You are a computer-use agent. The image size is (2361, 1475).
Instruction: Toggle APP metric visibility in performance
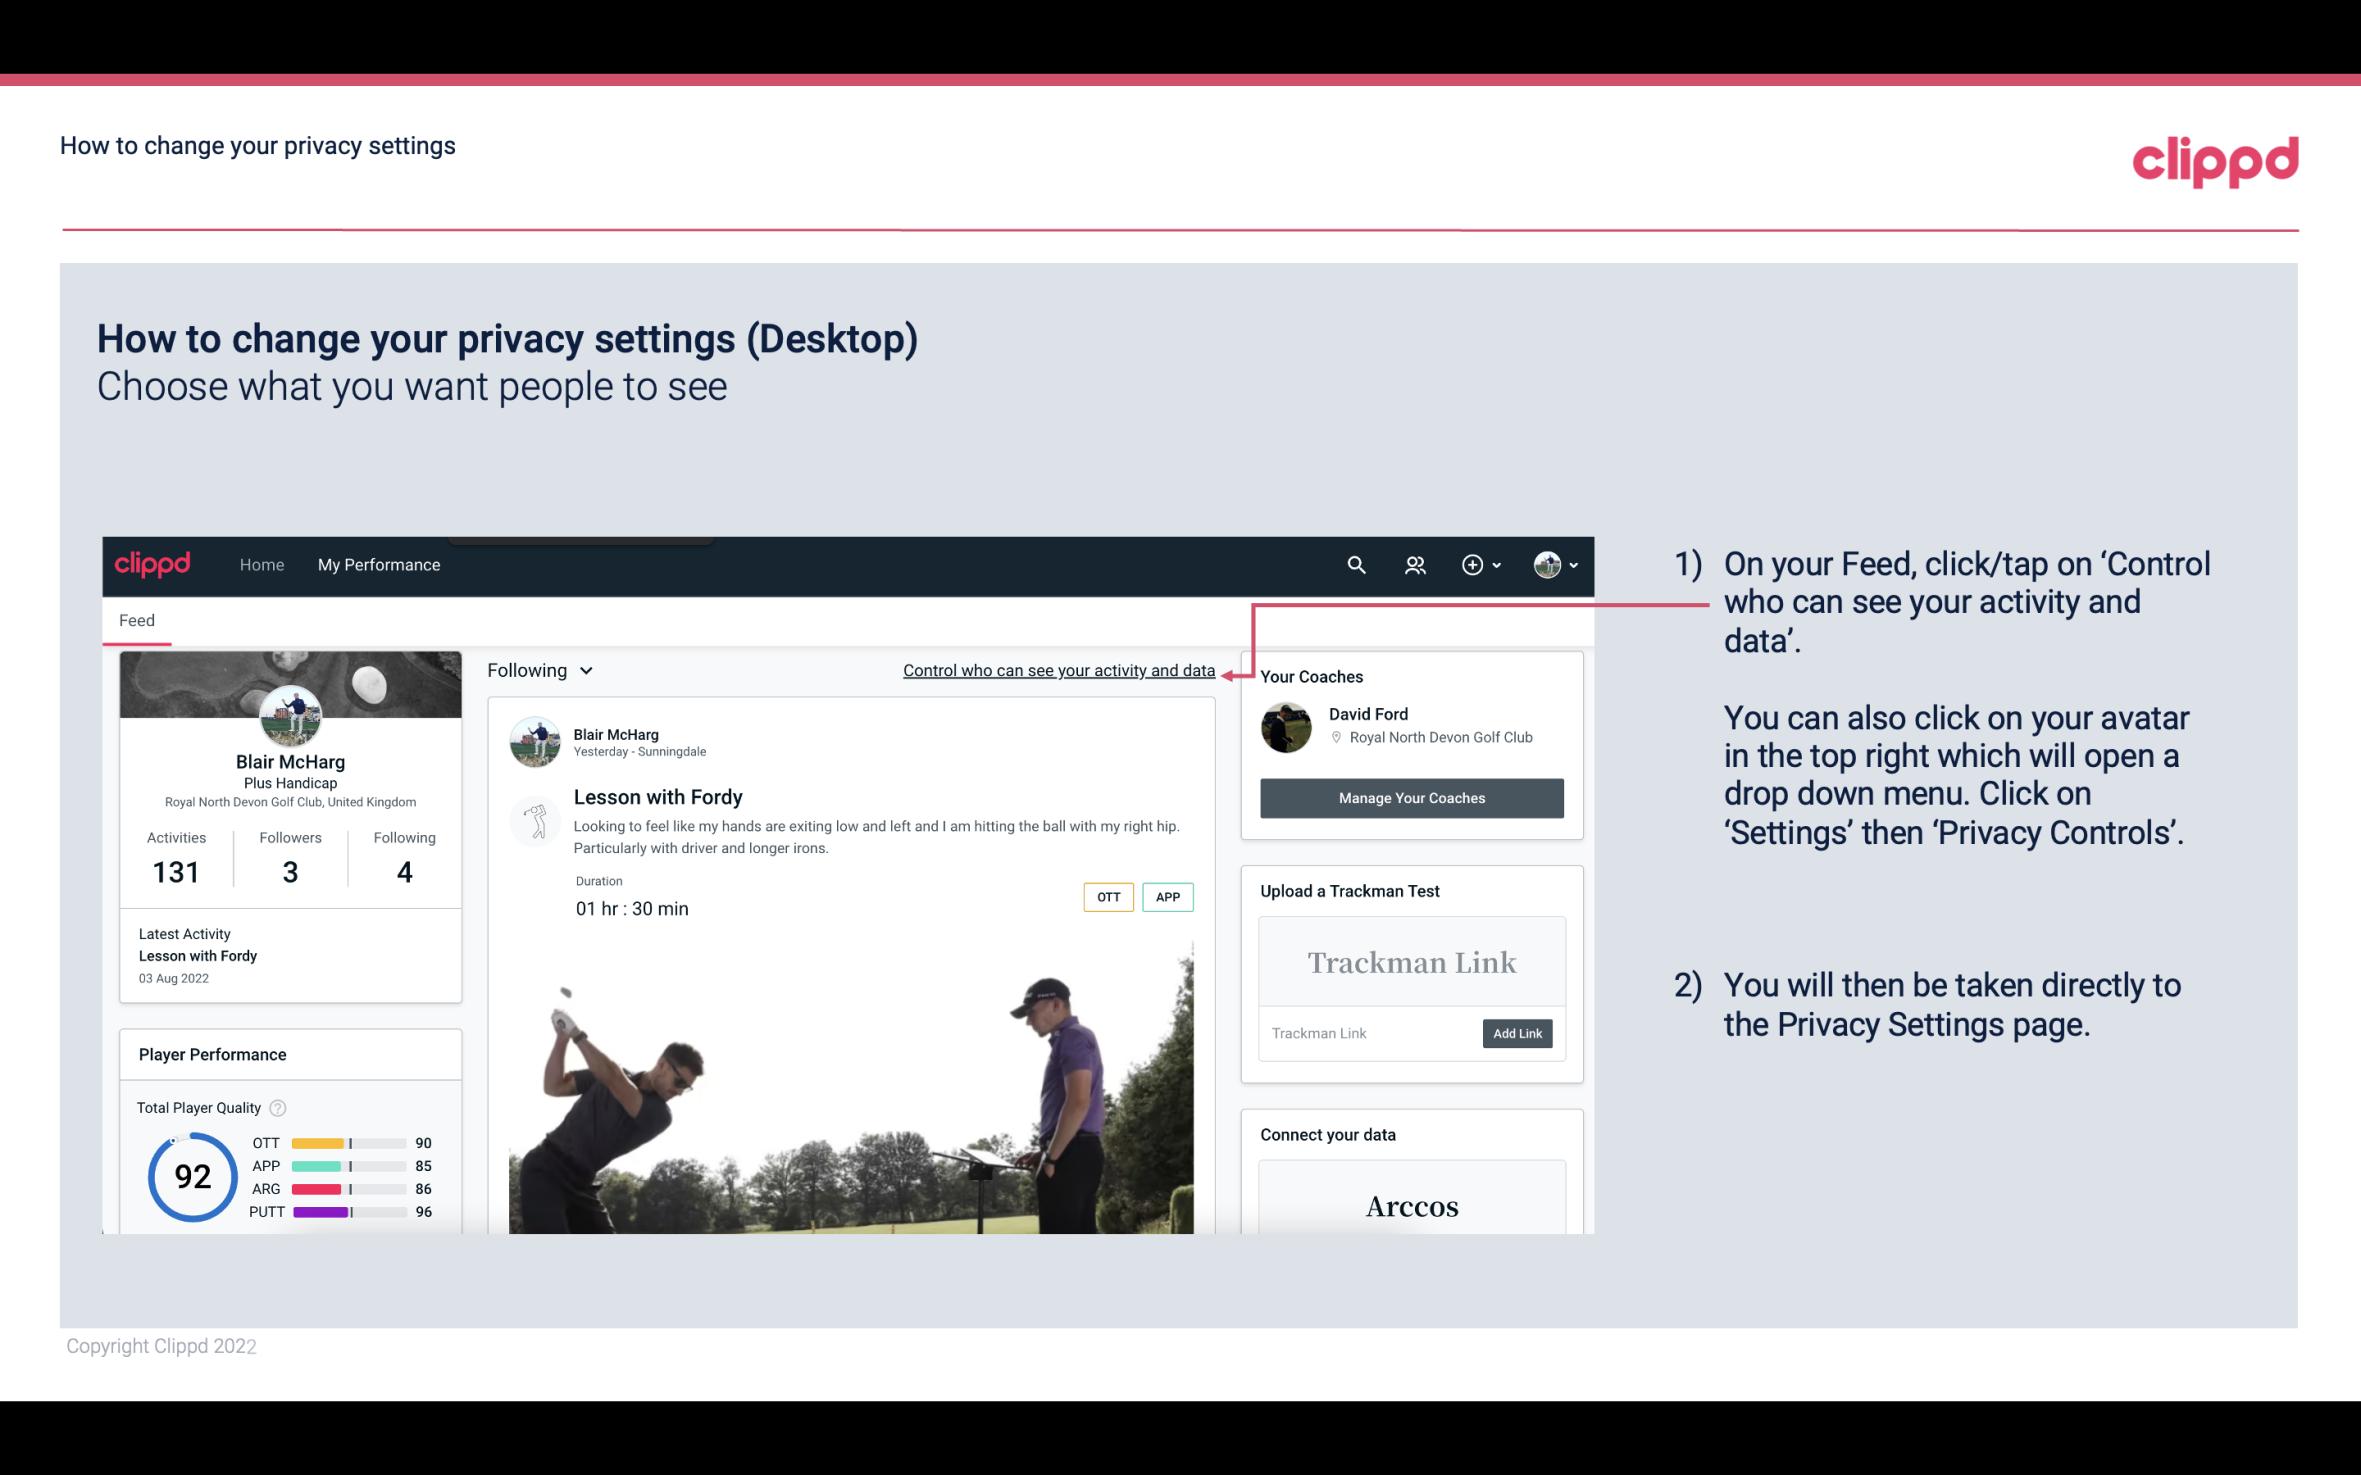[x=335, y=1166]
